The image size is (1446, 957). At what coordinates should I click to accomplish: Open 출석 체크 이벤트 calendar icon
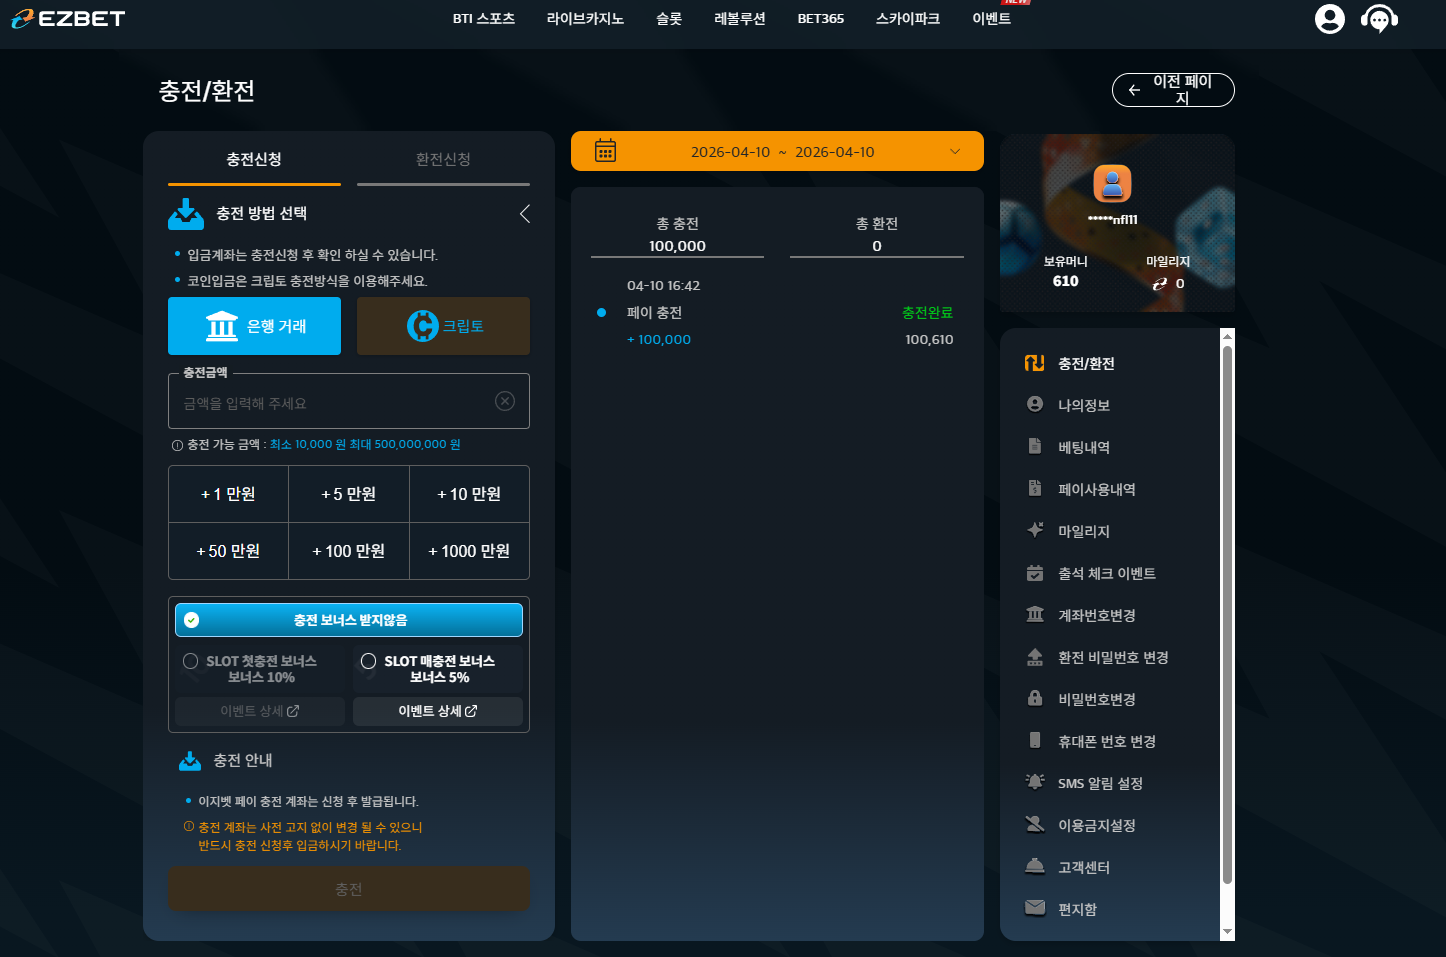click(1035, 572)
